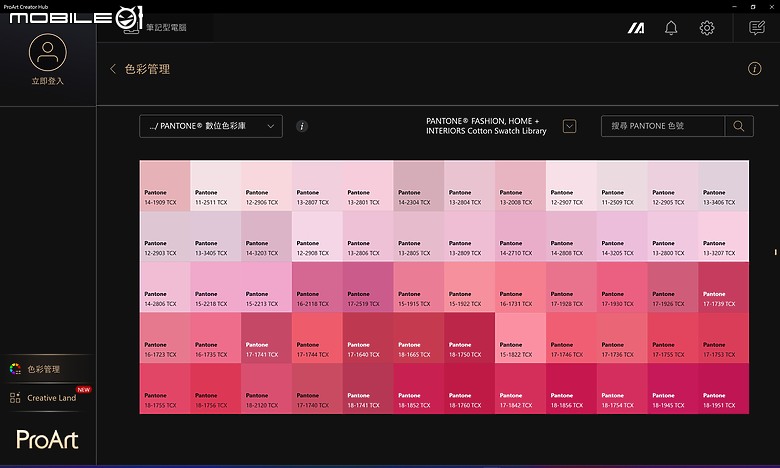Screen dimensions: 780x468
Task: Choose Pantone 13-2804 TCX color
Action: [x=469, y=186]
